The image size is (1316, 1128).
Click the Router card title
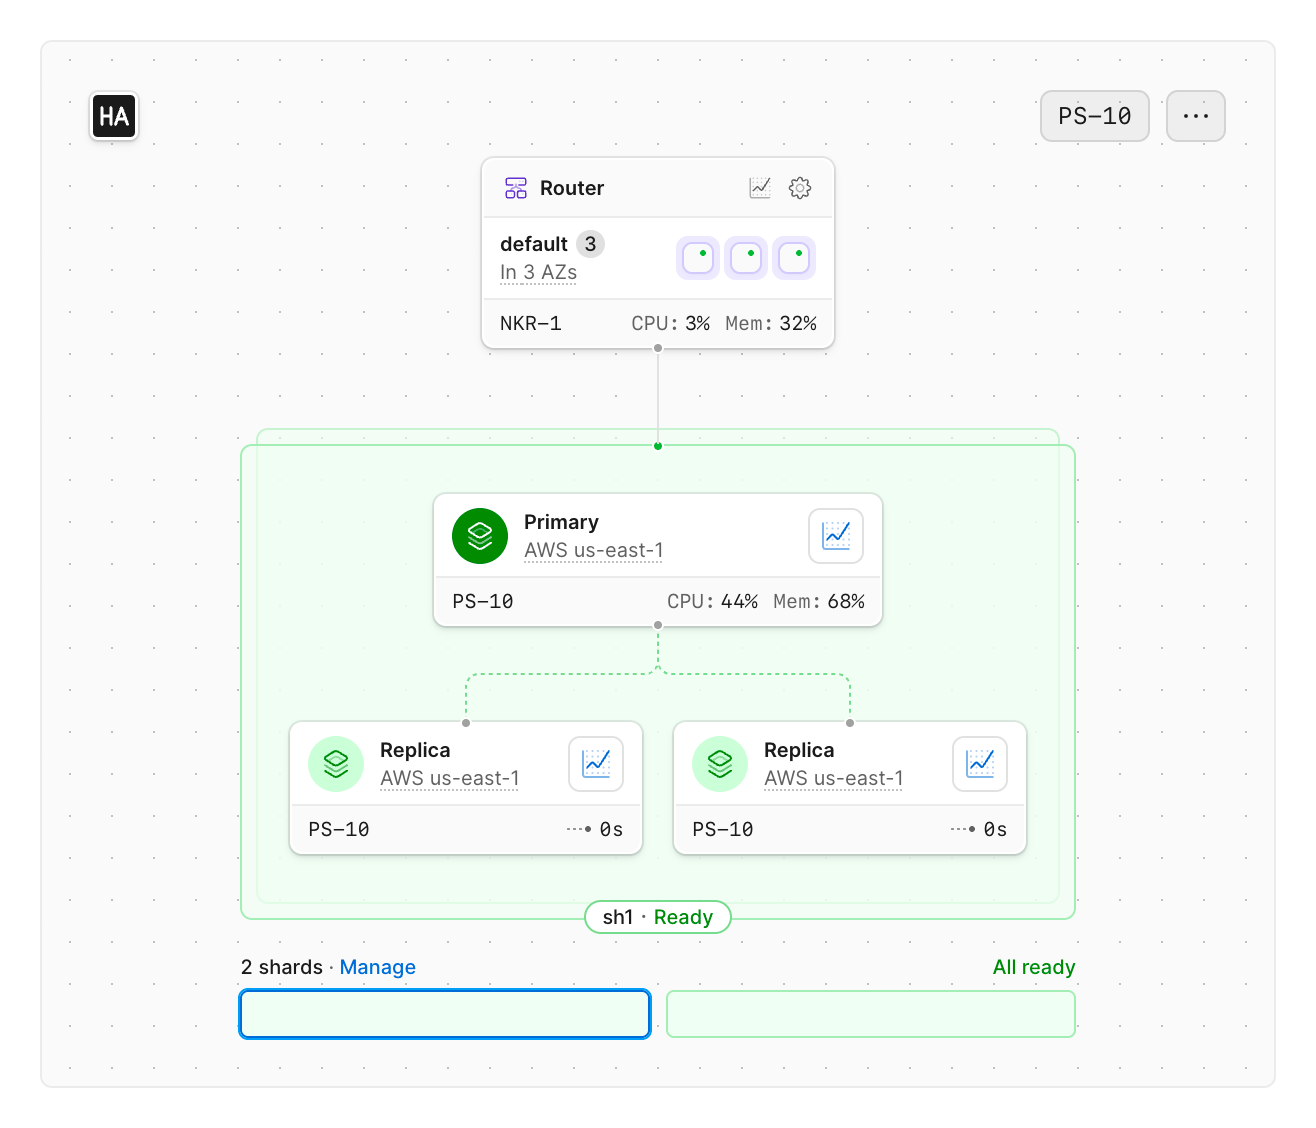572,188
